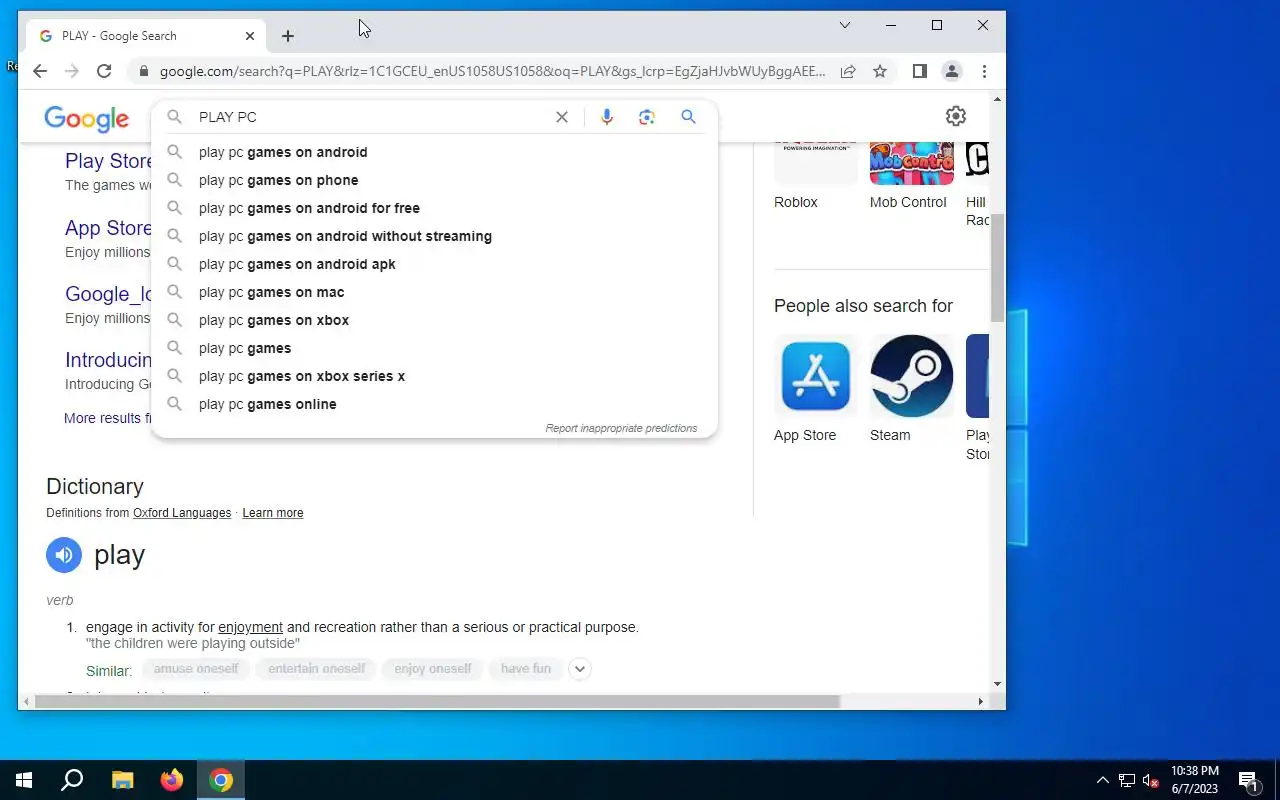The height and width of the screenshot is (800, 1280).
Task: Select the 'have fun' synonym chip
Action: 526,669
